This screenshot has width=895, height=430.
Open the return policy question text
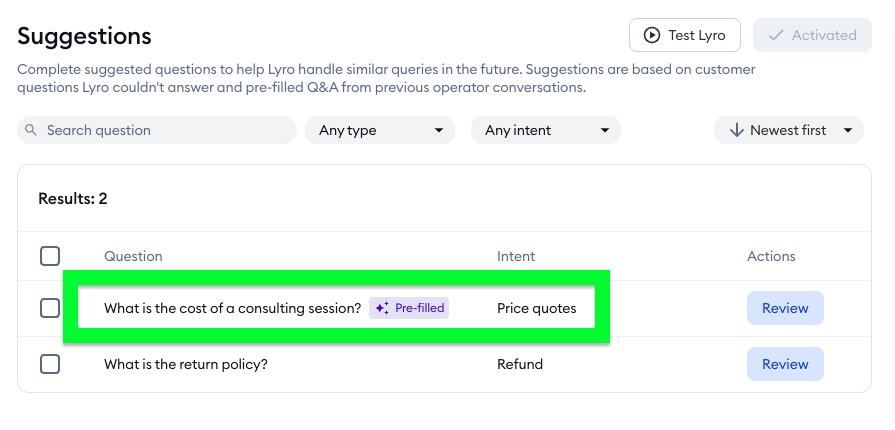[x=186, y=364]
